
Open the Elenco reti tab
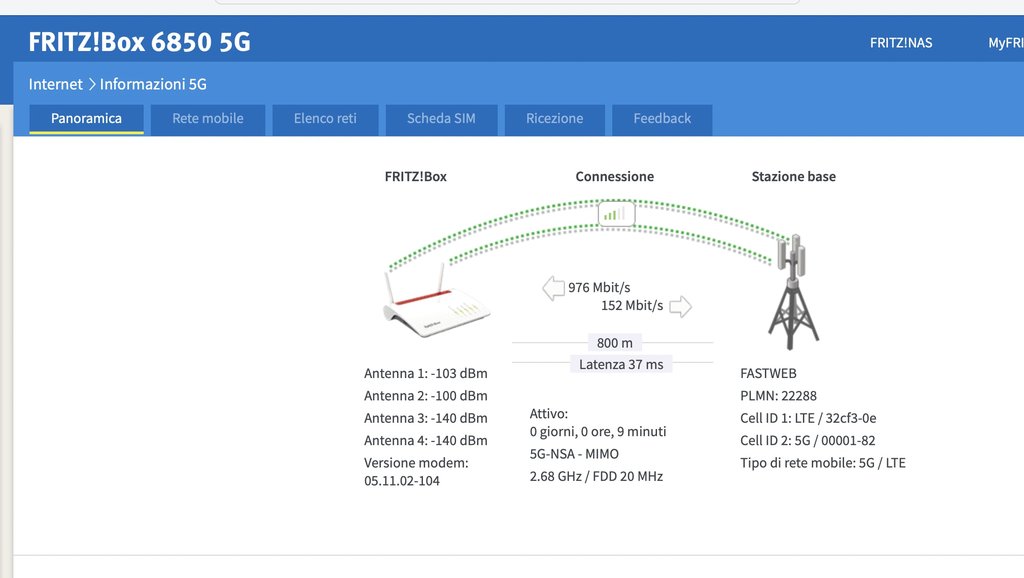click(x=325, y=119)
